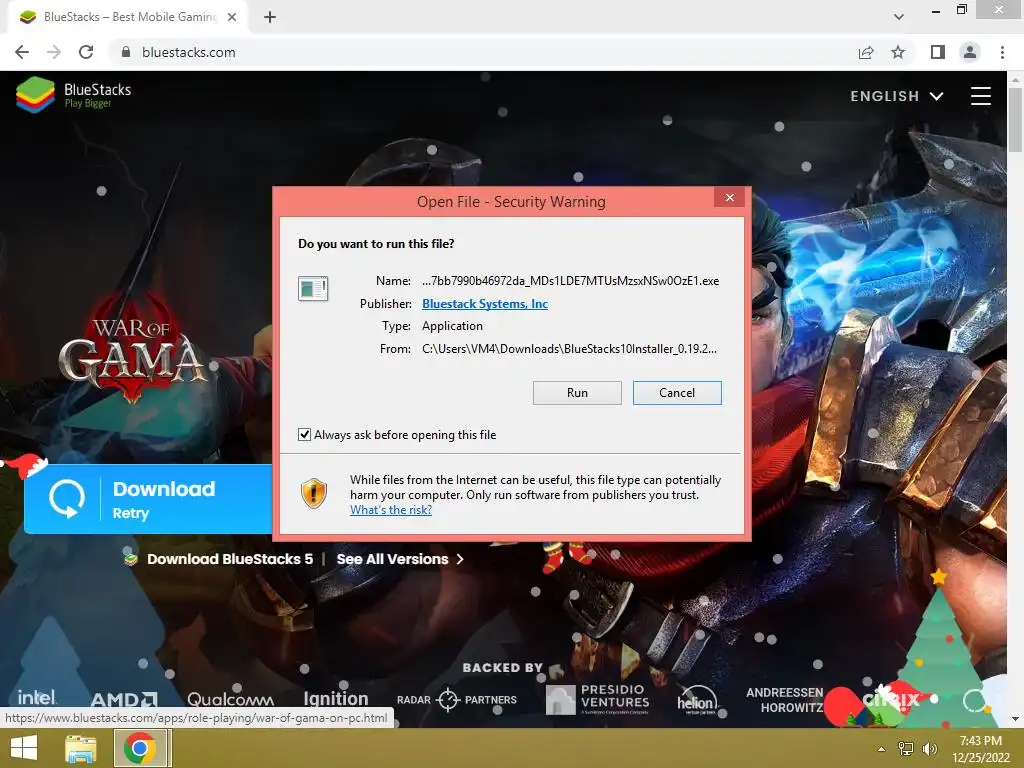Click the file name text ending in OzE1.exe
Image resolution: width=1024 pixels, height=768 pixels.
click(x=570, y=281)
